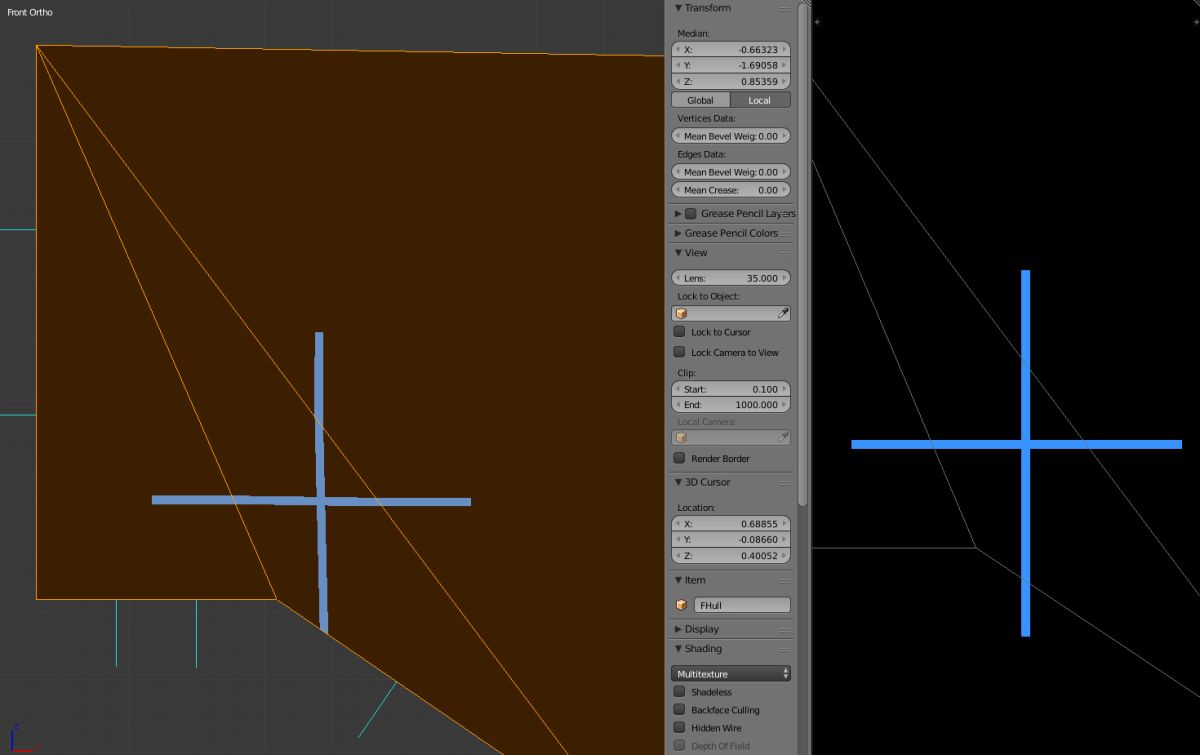Image resolution: width=1200 pixels, height=755 pixels.
Task: Click the Shading panel drag grip
Action: coord(785,649)
